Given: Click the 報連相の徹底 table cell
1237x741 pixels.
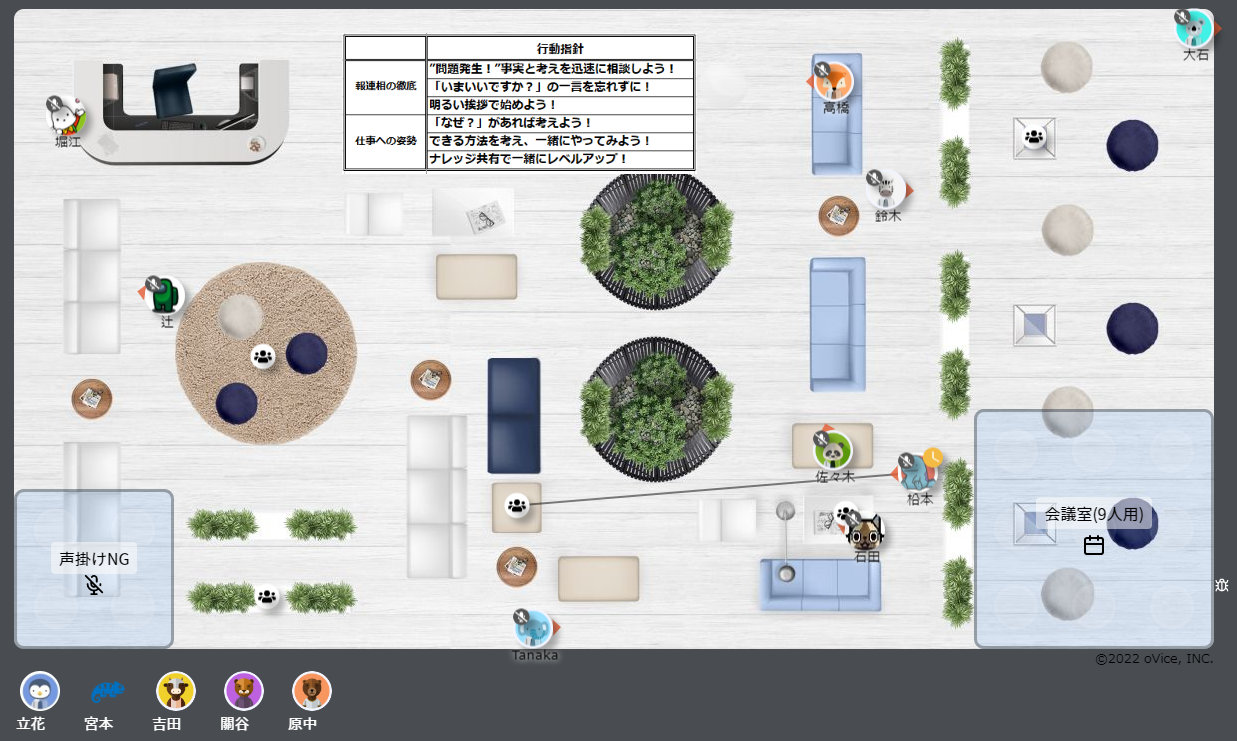Looking at the screenshot, I should pos(386,87).
